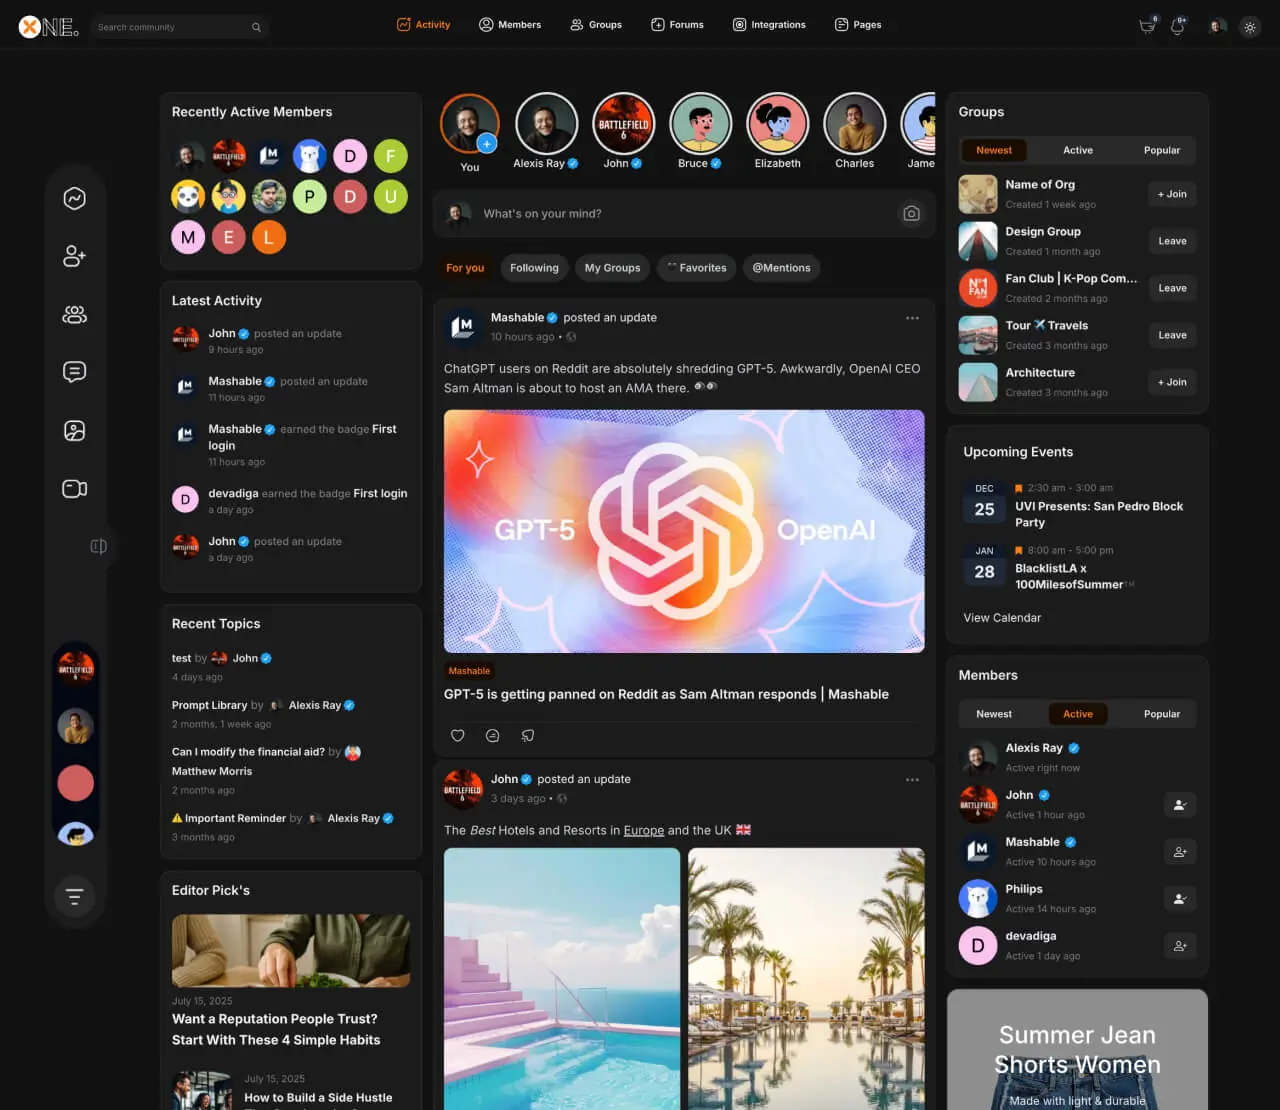Switch Groups widget to Active tab
This screenshot has width=1280, height=1110.
[x=1078, y=150]
